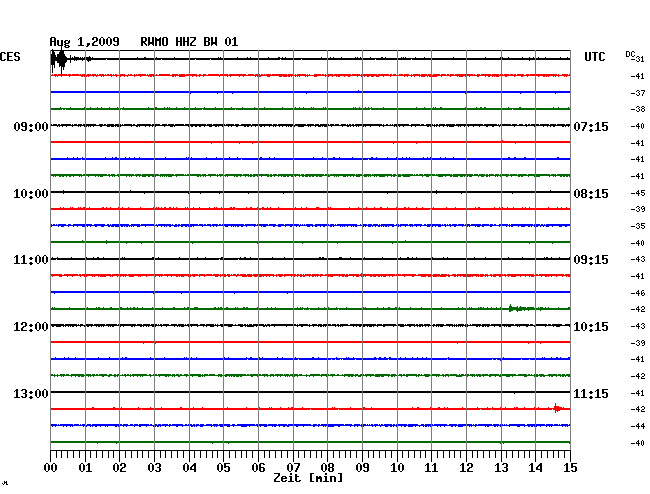Click the DC offset value '-37'

tap(638, 93)
